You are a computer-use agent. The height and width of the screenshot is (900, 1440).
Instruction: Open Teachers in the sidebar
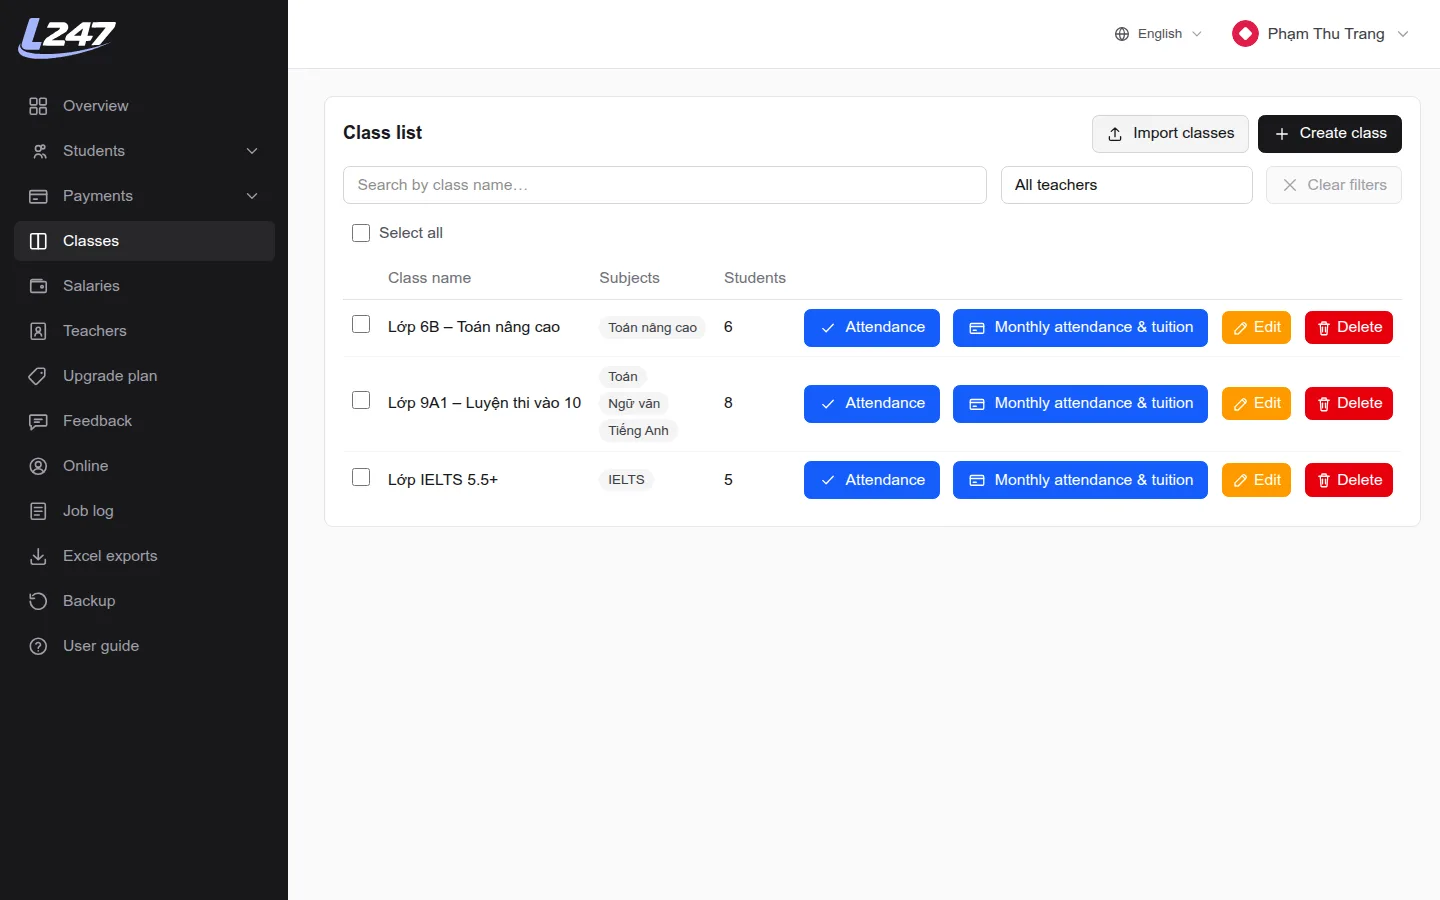coord(144,331)
